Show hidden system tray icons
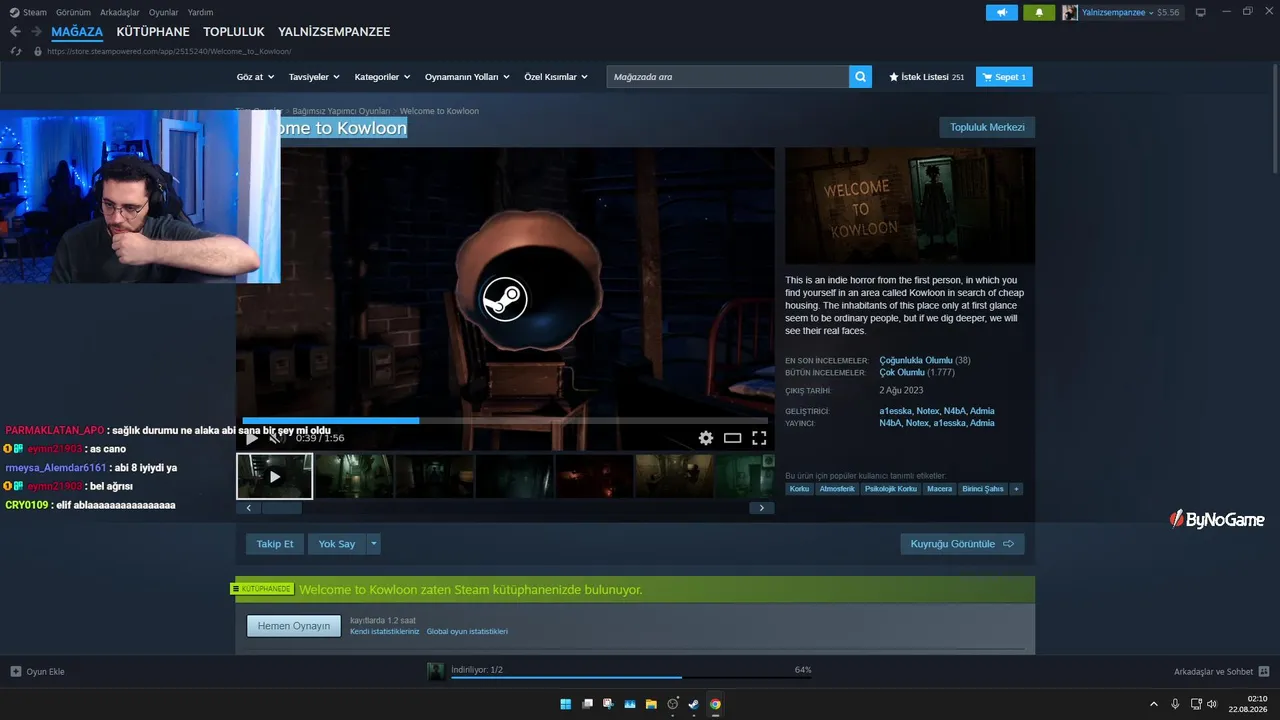The height and width of the screenshot is (720, 1280). 1154,704
